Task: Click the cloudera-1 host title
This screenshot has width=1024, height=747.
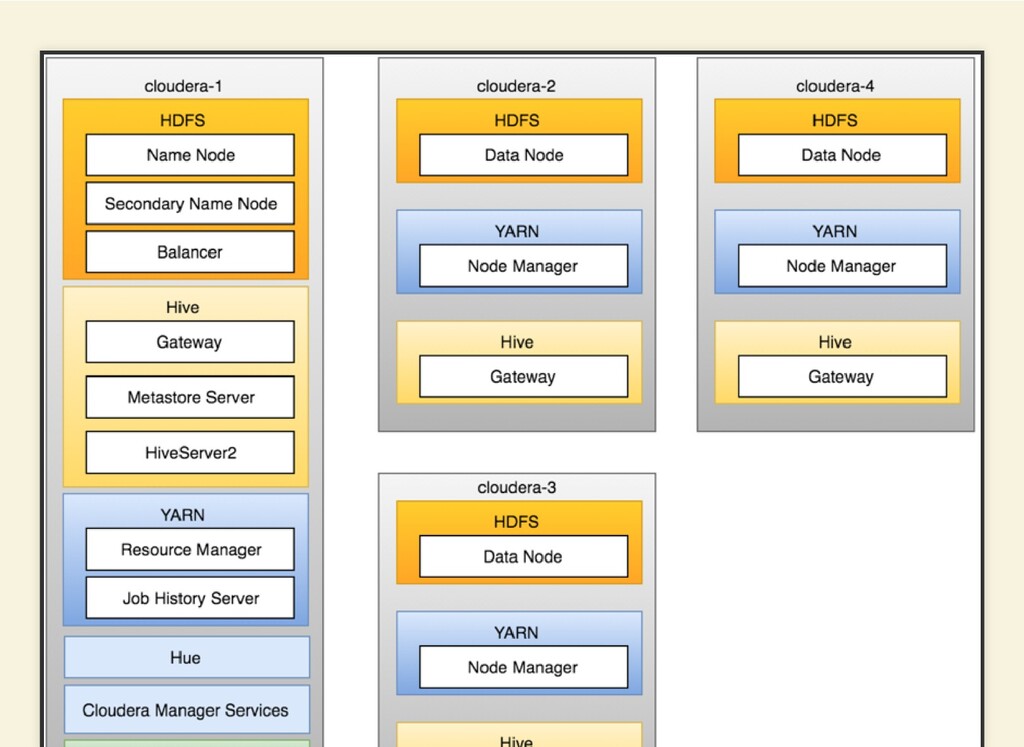Action: (x=184, y=86)
